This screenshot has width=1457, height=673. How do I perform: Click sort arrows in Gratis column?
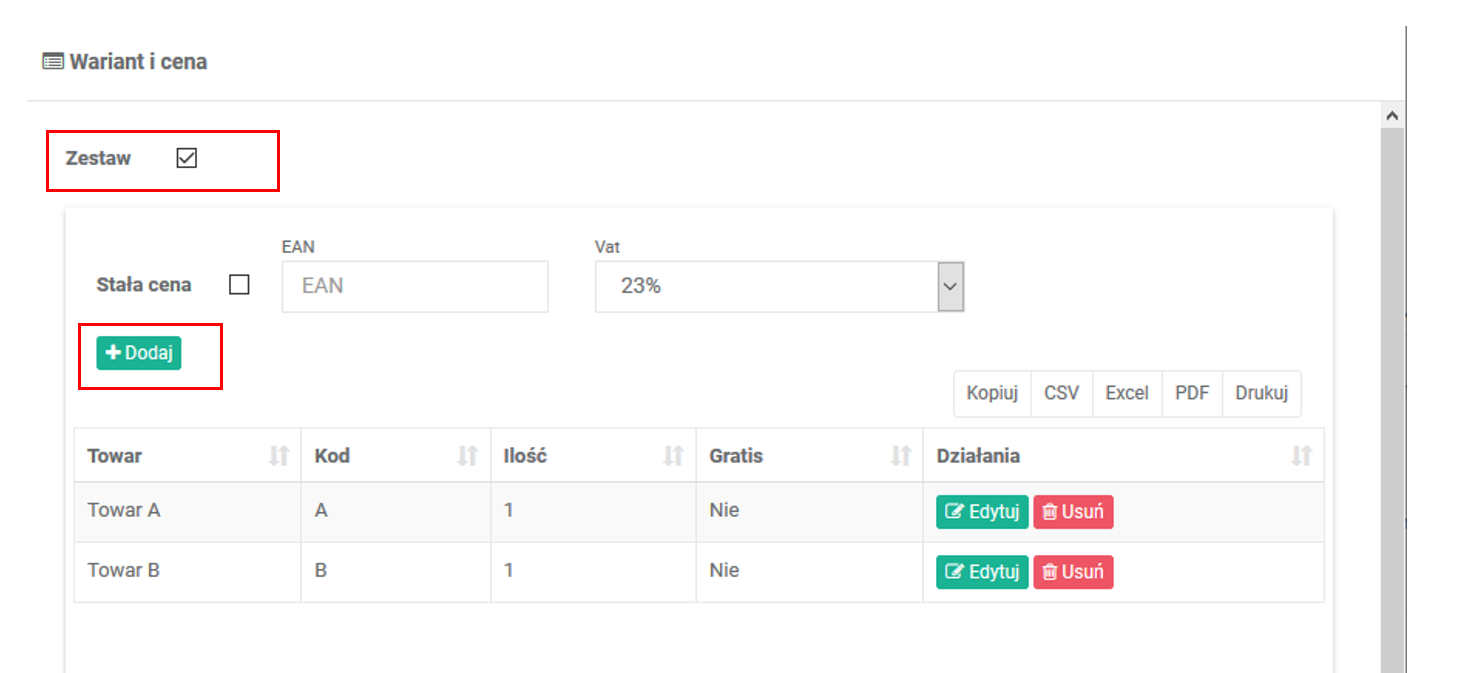coord(901,456)
